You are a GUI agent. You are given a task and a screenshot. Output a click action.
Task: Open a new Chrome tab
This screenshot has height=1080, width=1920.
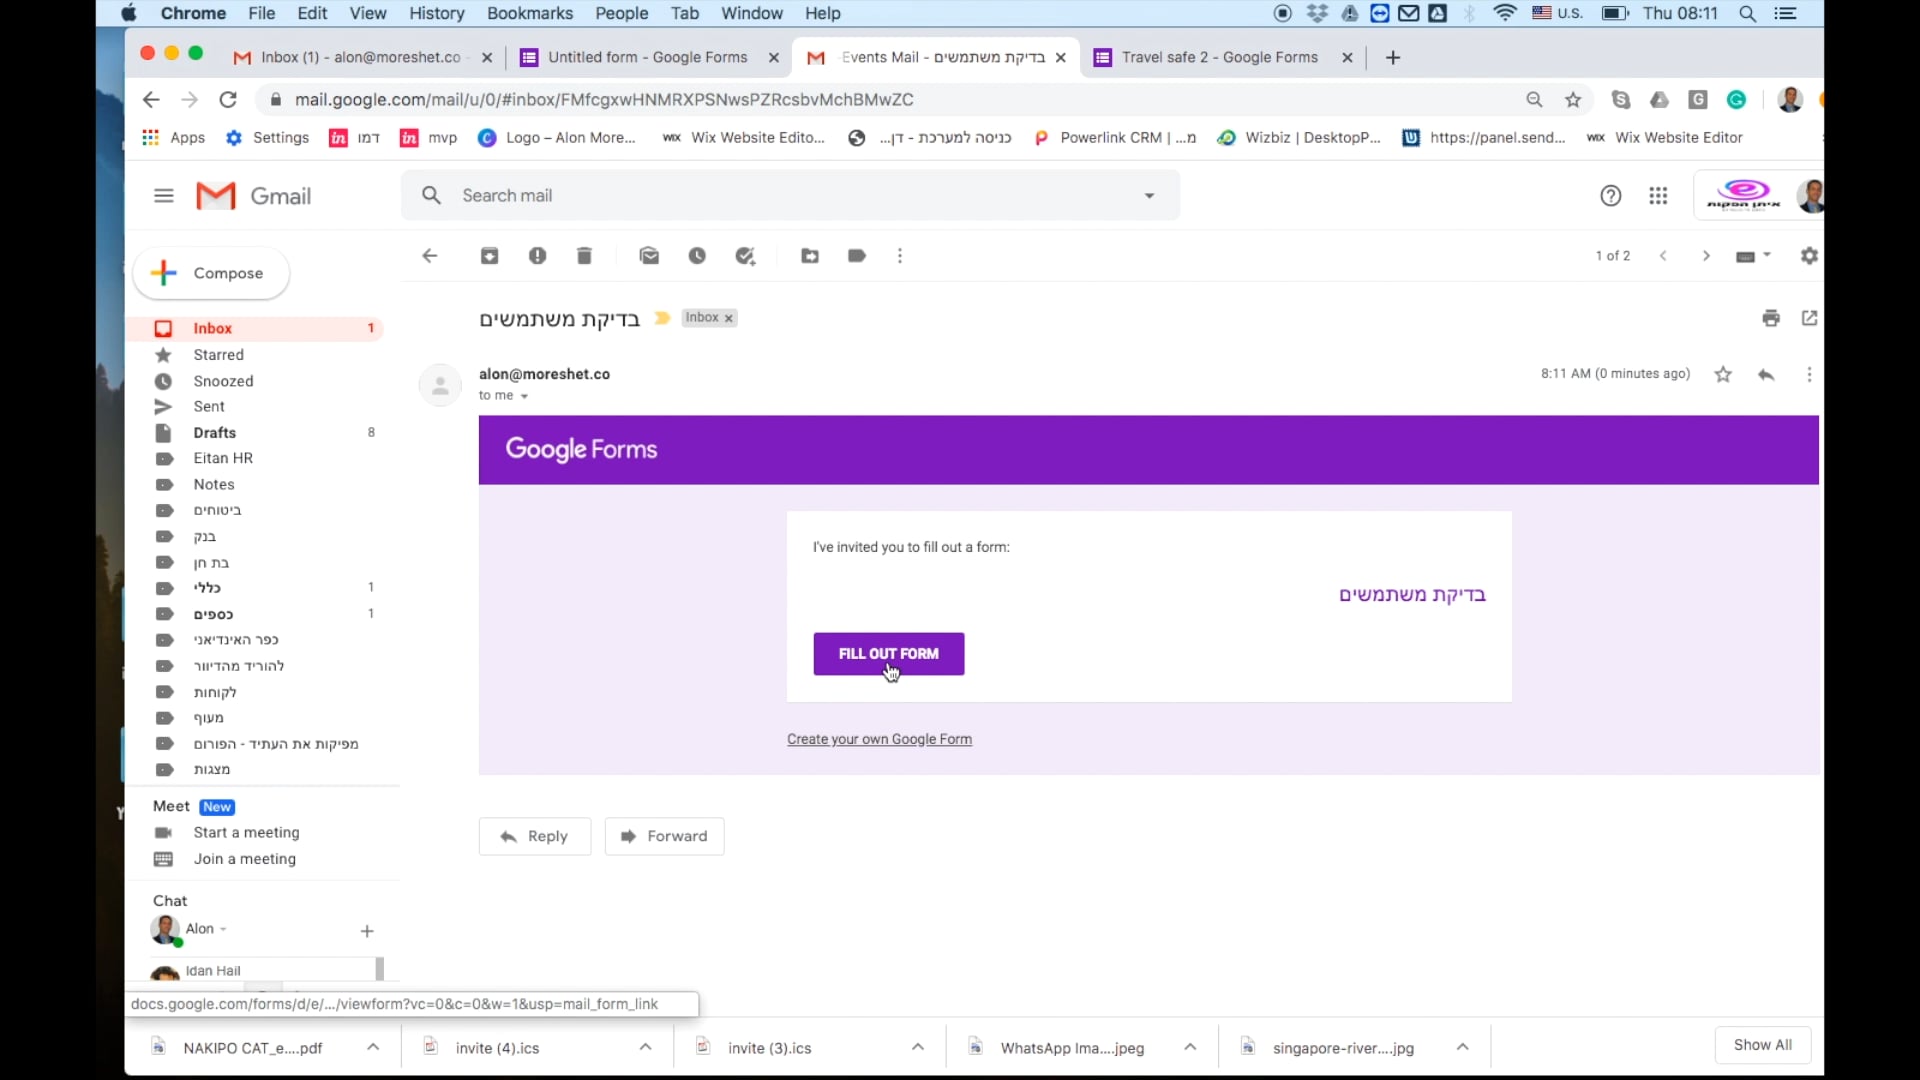(1393, 57)
